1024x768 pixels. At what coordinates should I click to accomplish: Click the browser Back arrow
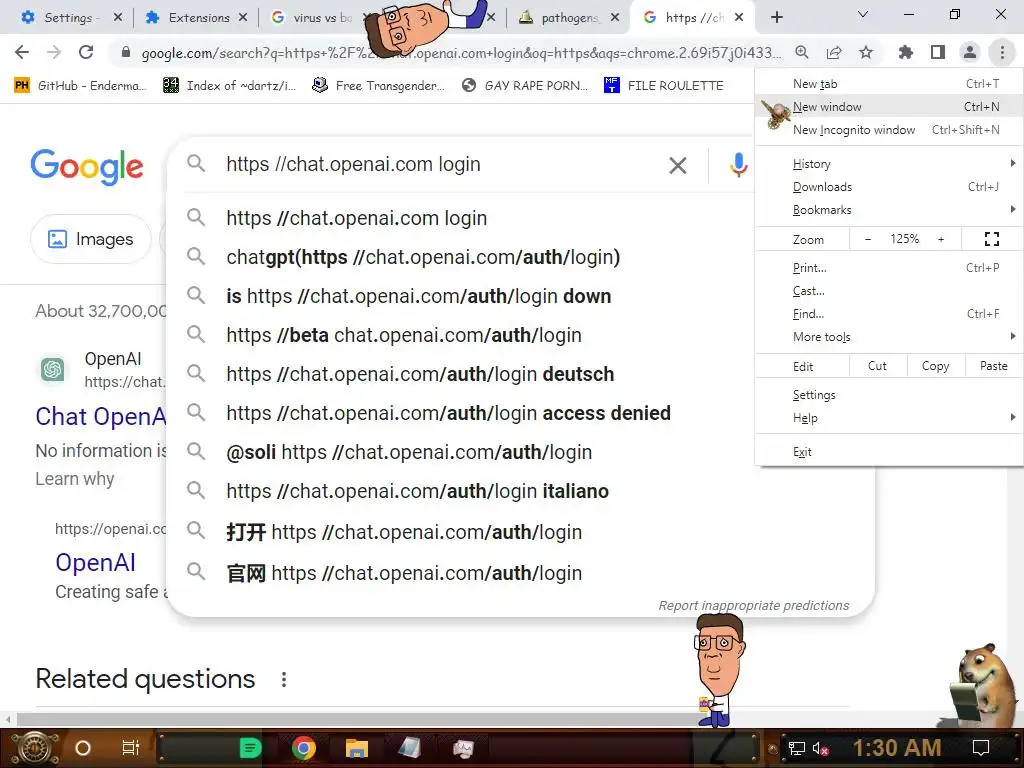point(22,52)
